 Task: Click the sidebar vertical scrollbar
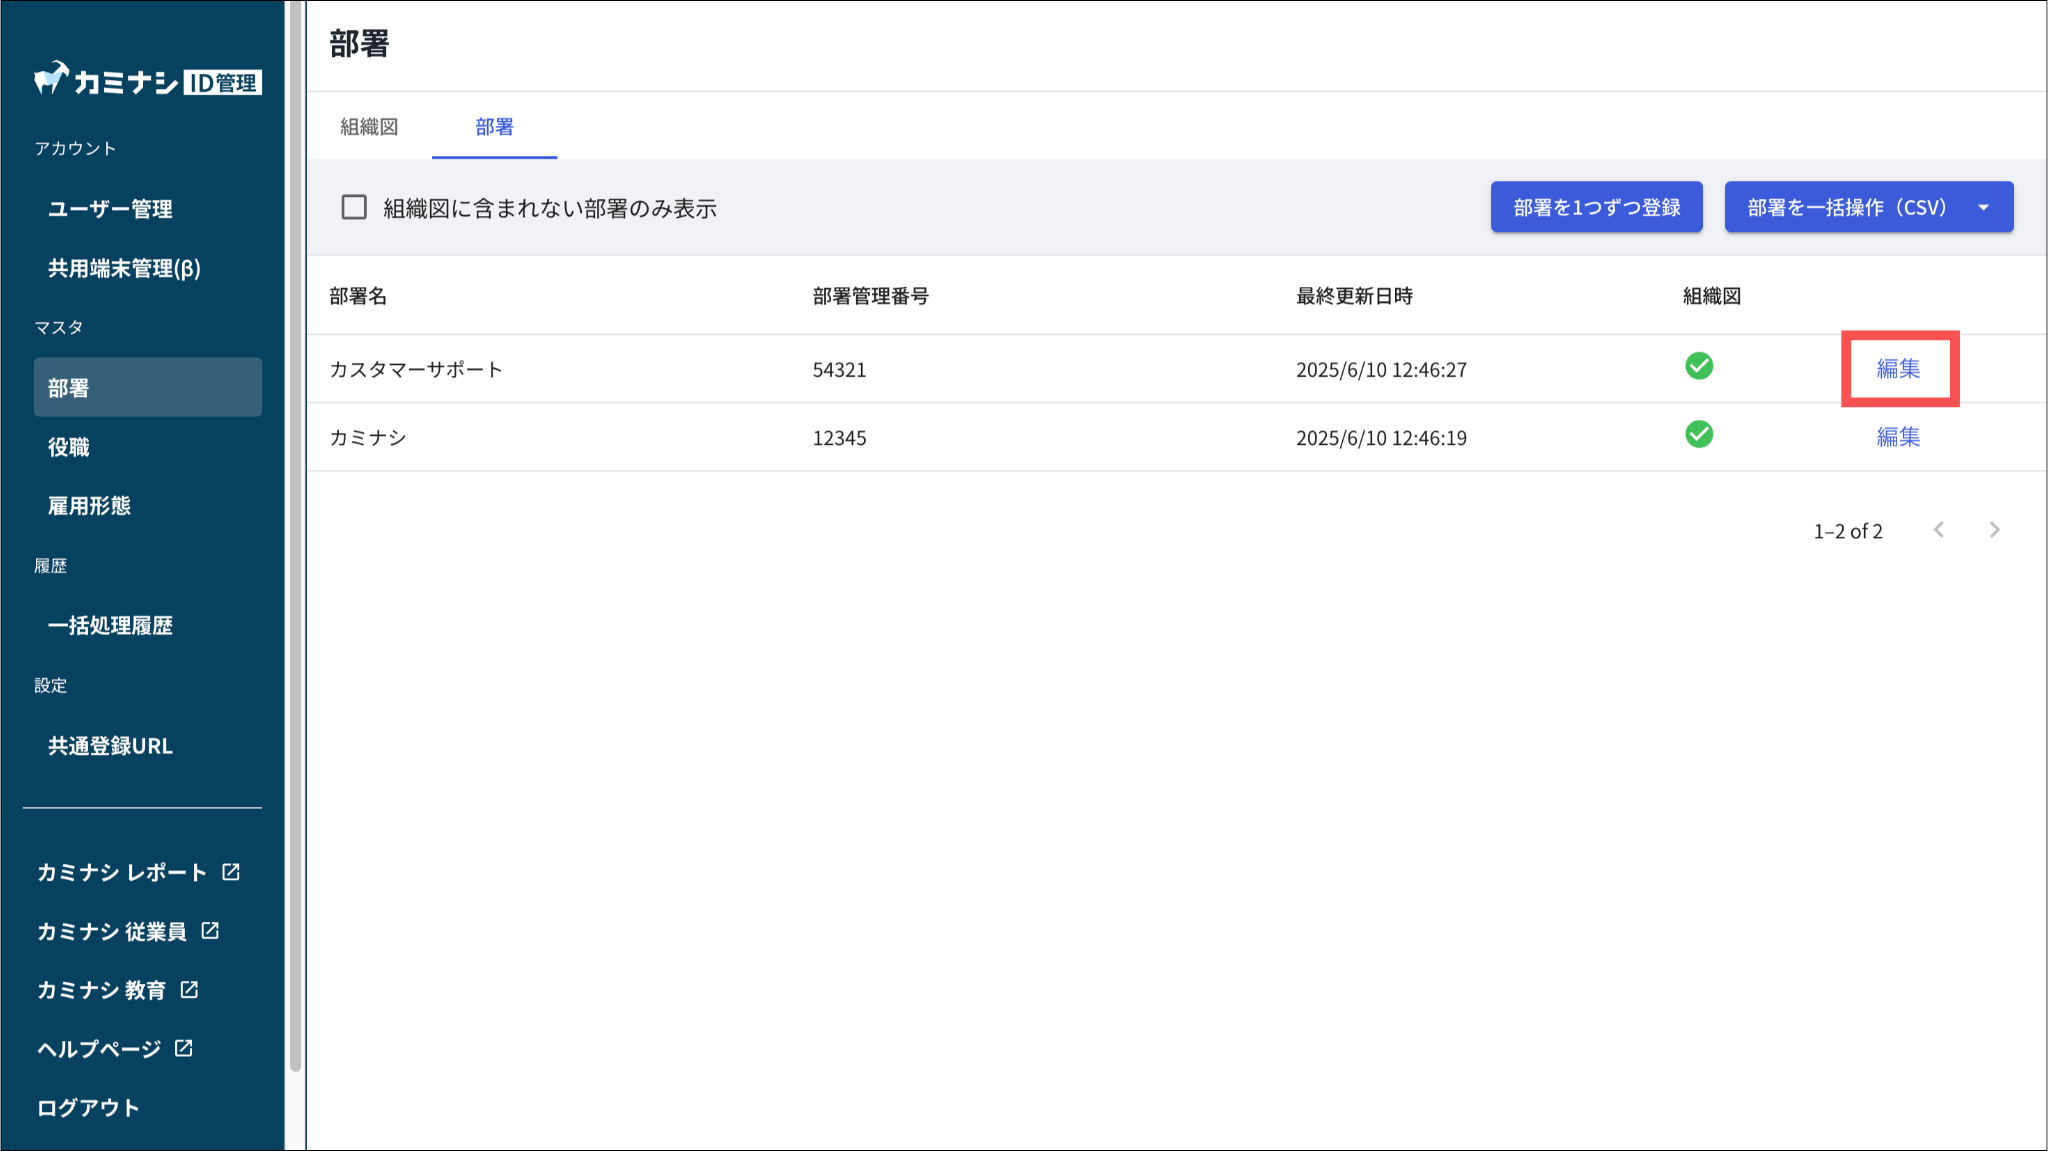pyautogui.click(x=295, y=535)
